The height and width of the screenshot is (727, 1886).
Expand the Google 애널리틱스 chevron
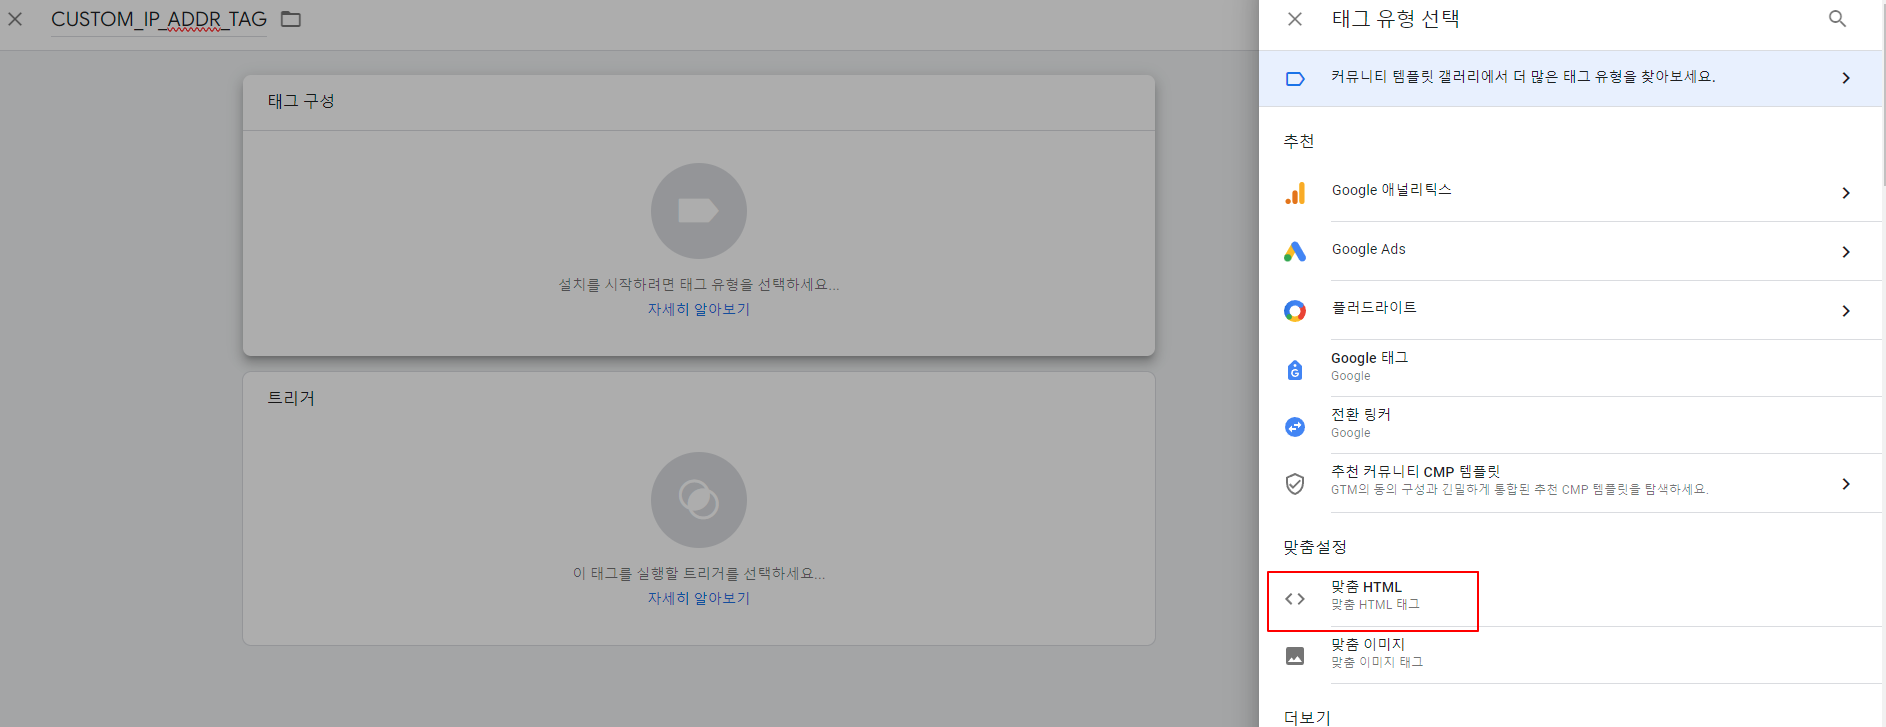1846,193
